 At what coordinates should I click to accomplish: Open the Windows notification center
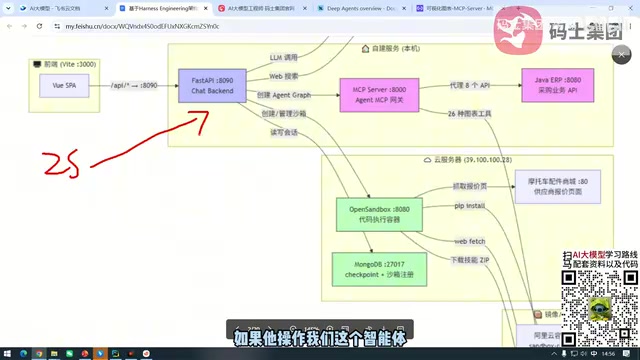point(627,353)
